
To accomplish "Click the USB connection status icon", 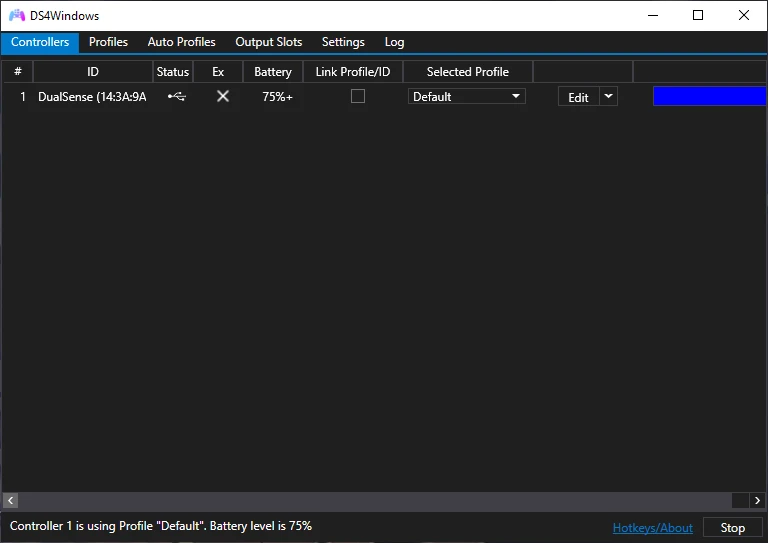I will [x=176, y=97].
